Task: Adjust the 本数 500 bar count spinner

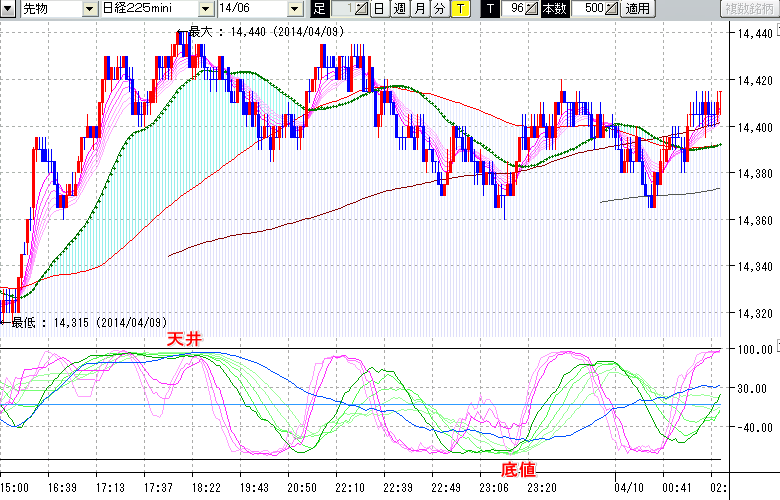Action: coord(612,9)
